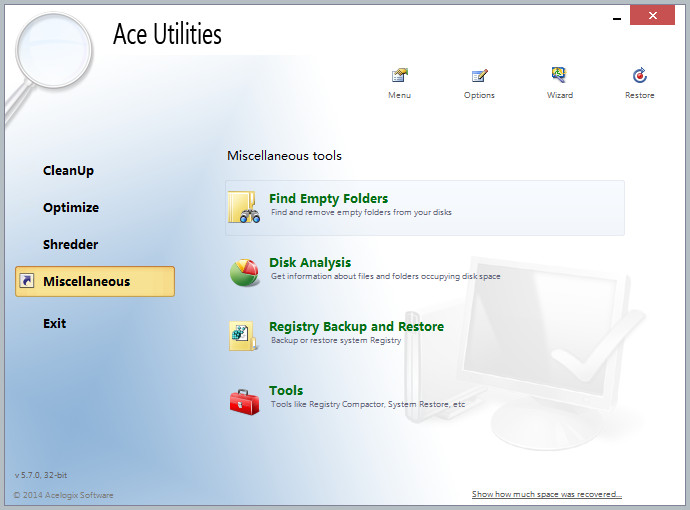Close the Ace Utilities window
The height and width of the screenshot is (510, 690).
tap(652, 16)
